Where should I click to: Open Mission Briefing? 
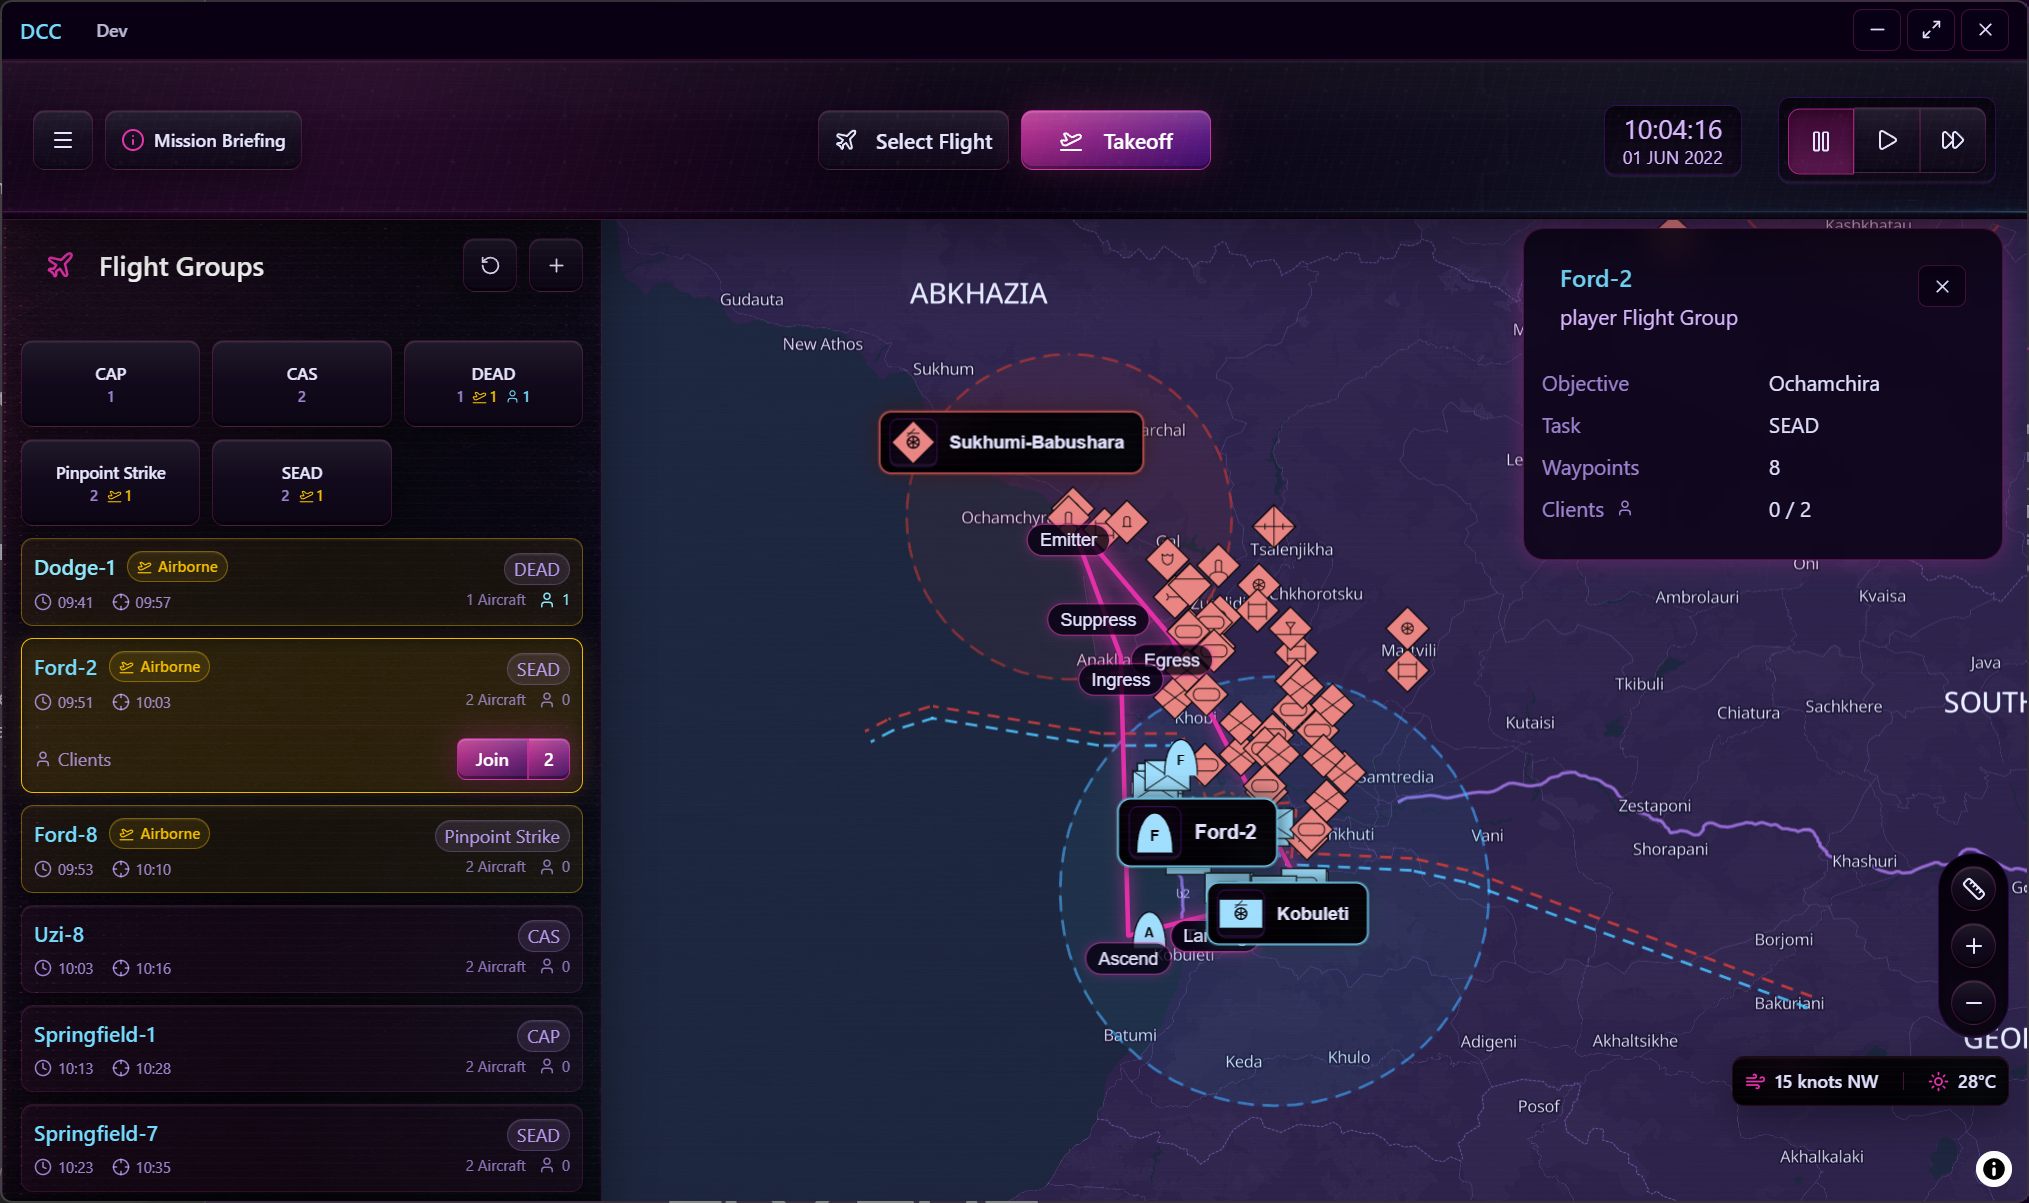pyautogui.click(x=203, y=140)
